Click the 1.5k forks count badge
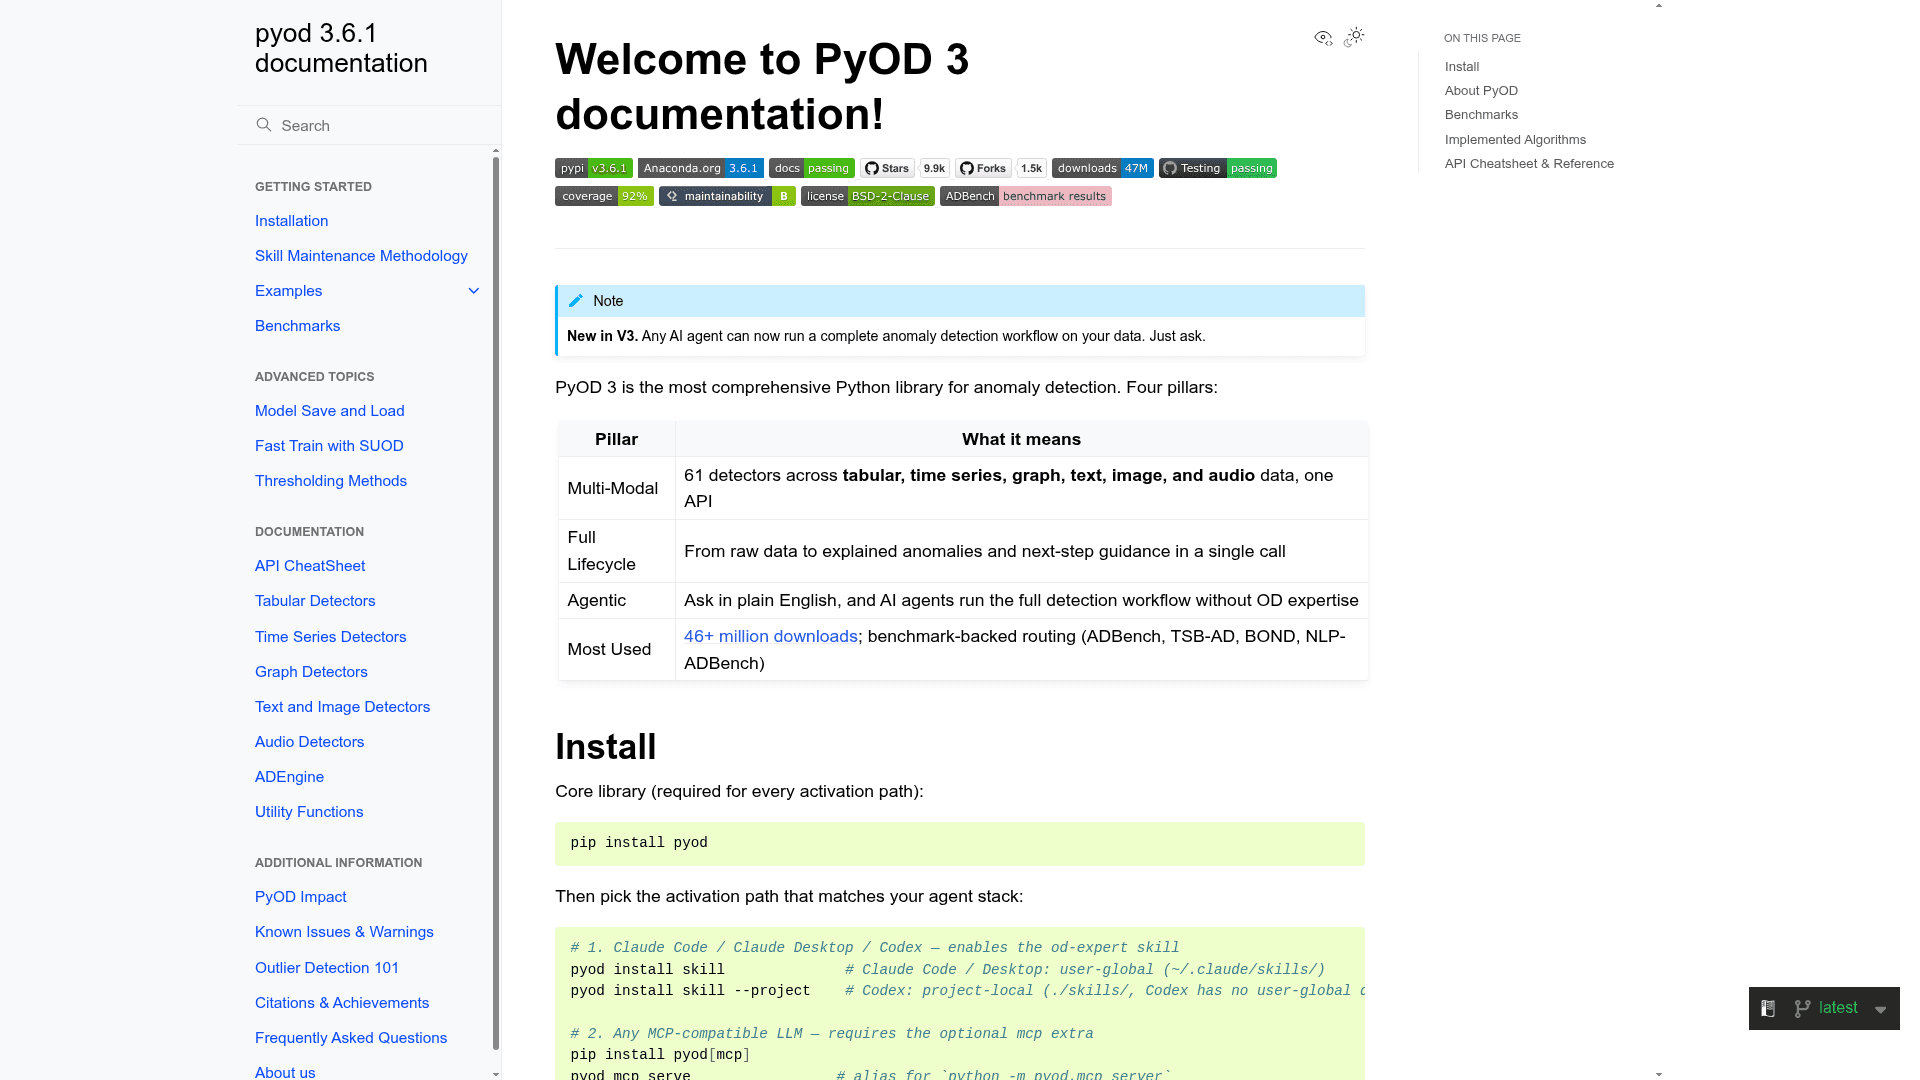1920x1080 pixels. (1032, 168)
